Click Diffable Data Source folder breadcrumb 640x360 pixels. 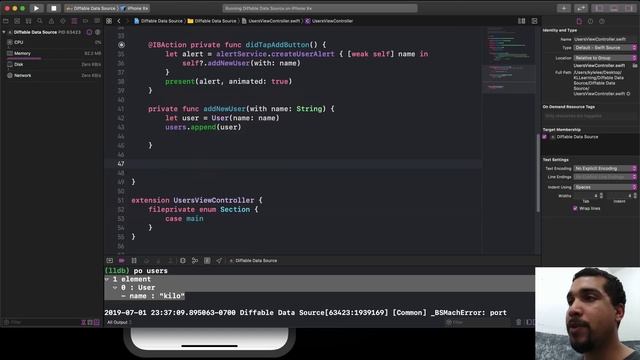(212, 21)
